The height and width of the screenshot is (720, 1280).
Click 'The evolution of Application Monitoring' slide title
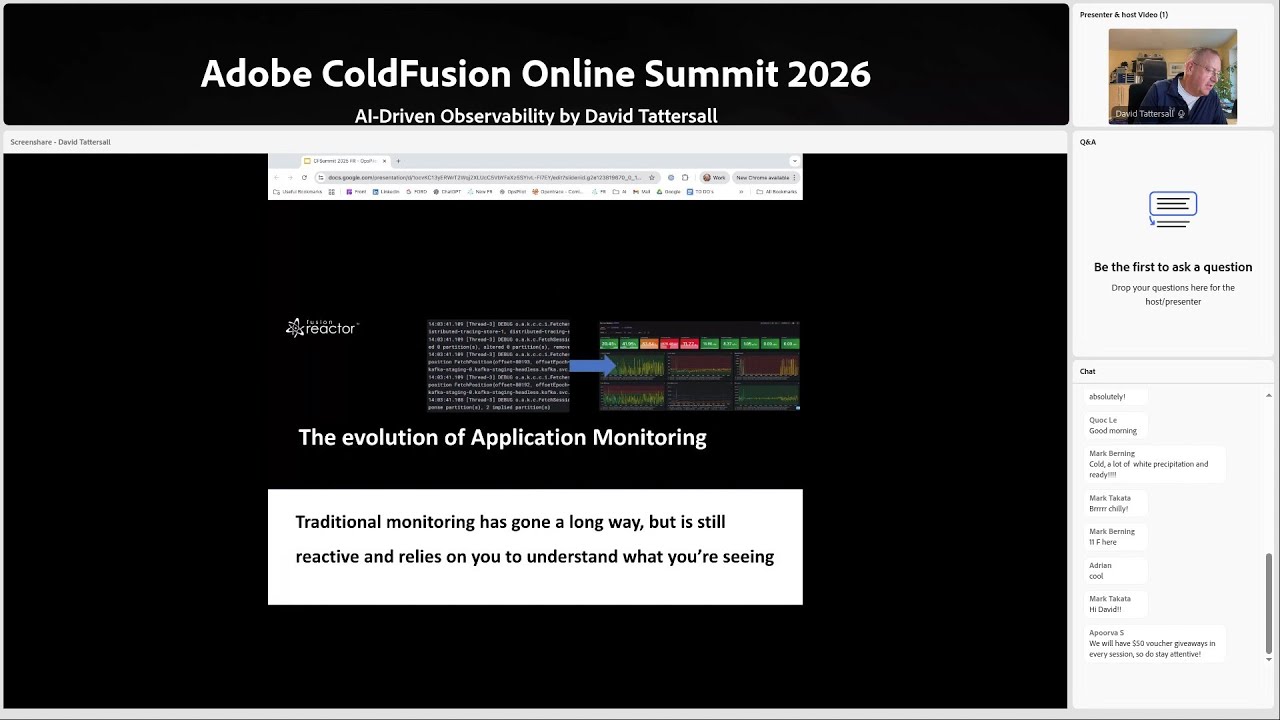coord(502,437)
